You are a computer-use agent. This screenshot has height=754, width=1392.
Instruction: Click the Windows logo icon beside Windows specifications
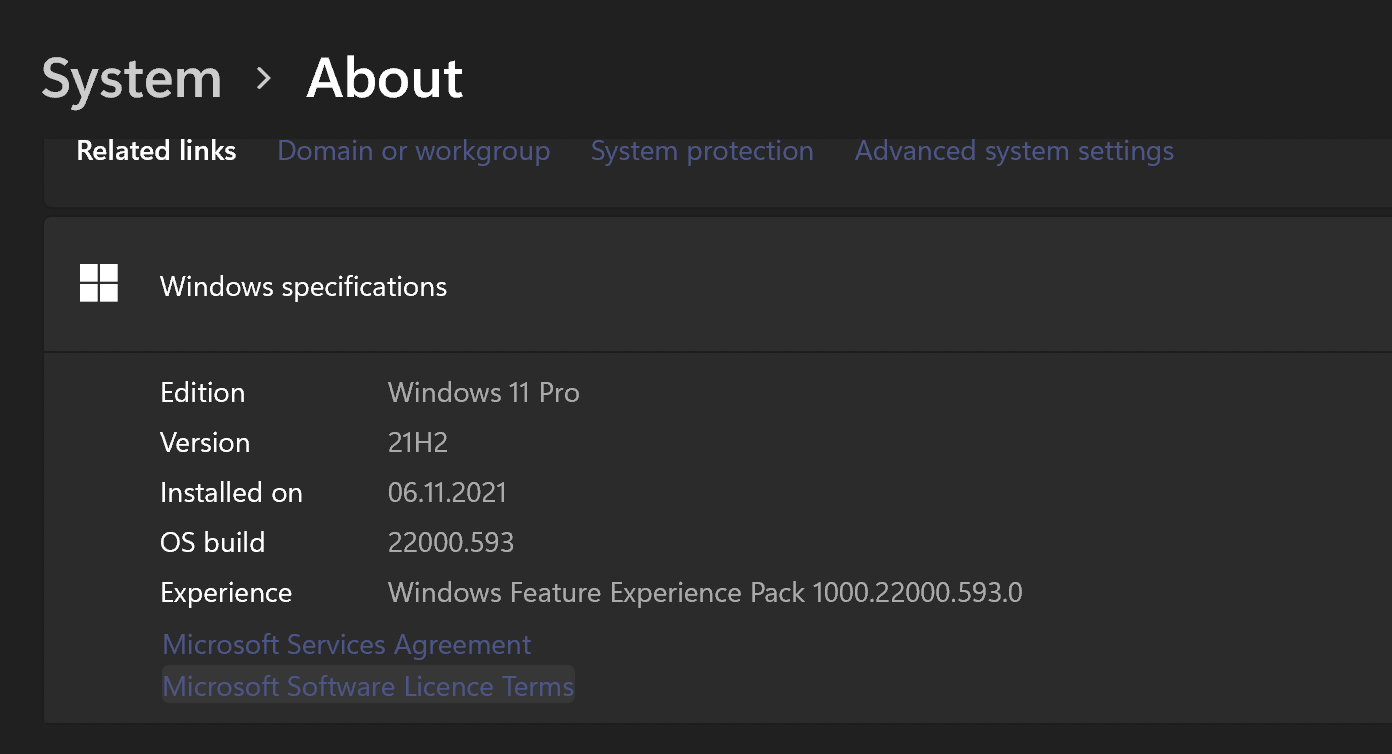97,284
